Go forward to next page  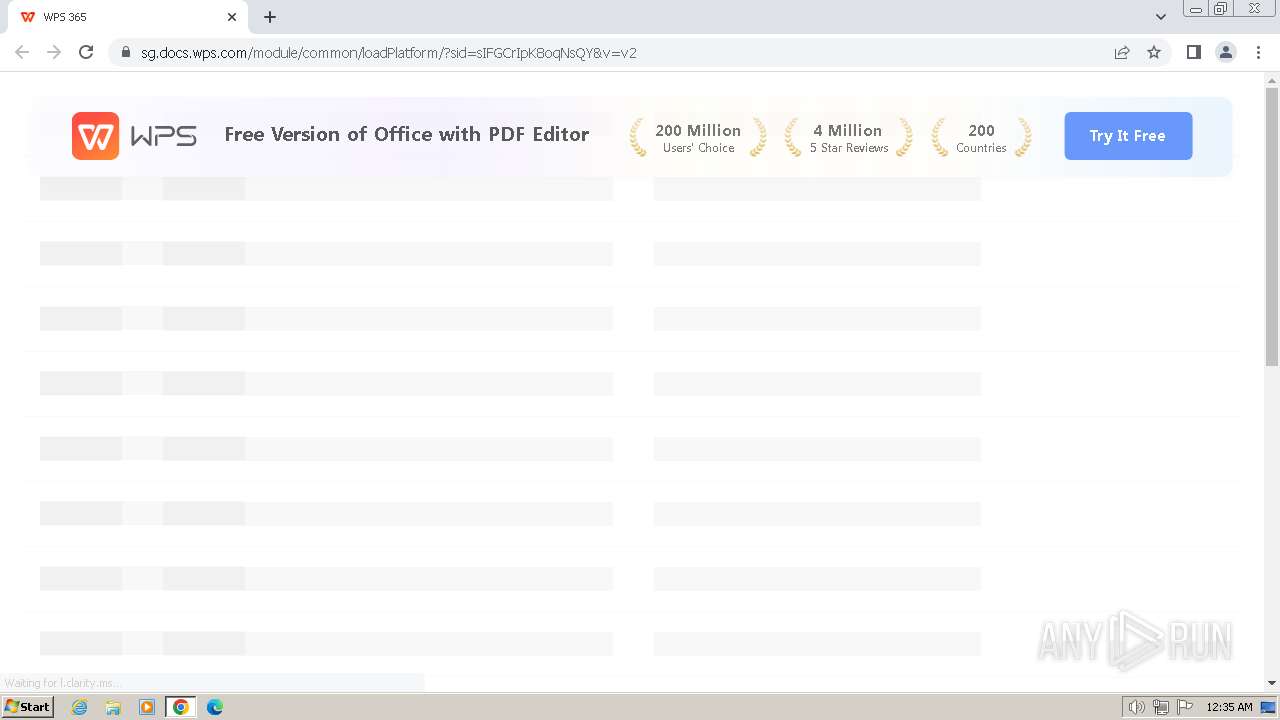(x=54, y=52)
